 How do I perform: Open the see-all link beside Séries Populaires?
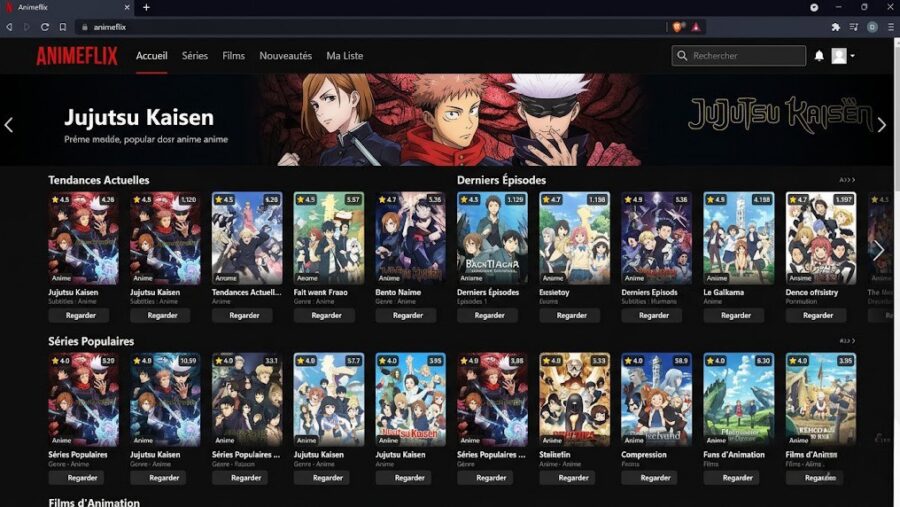tap(847, 341)
